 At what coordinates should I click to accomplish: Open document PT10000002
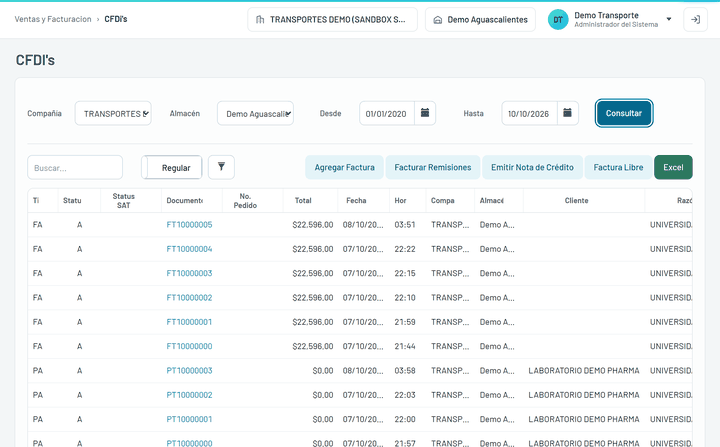(189, 395)
